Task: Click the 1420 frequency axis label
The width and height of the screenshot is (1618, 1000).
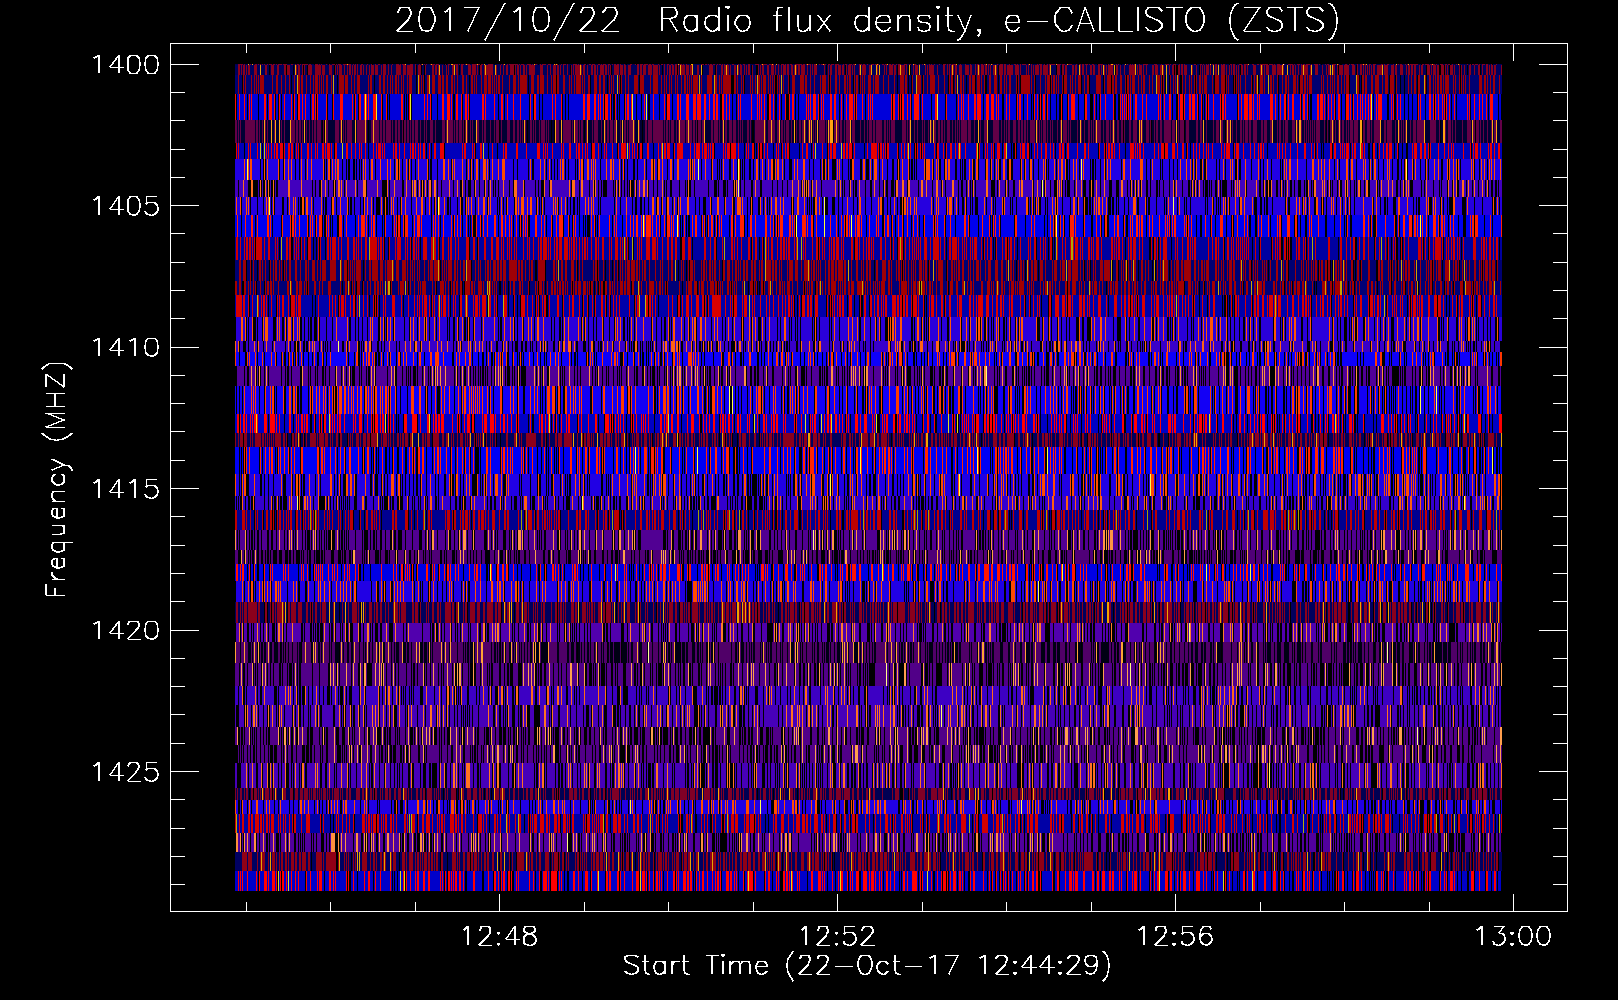Action: tap(125, 631)
